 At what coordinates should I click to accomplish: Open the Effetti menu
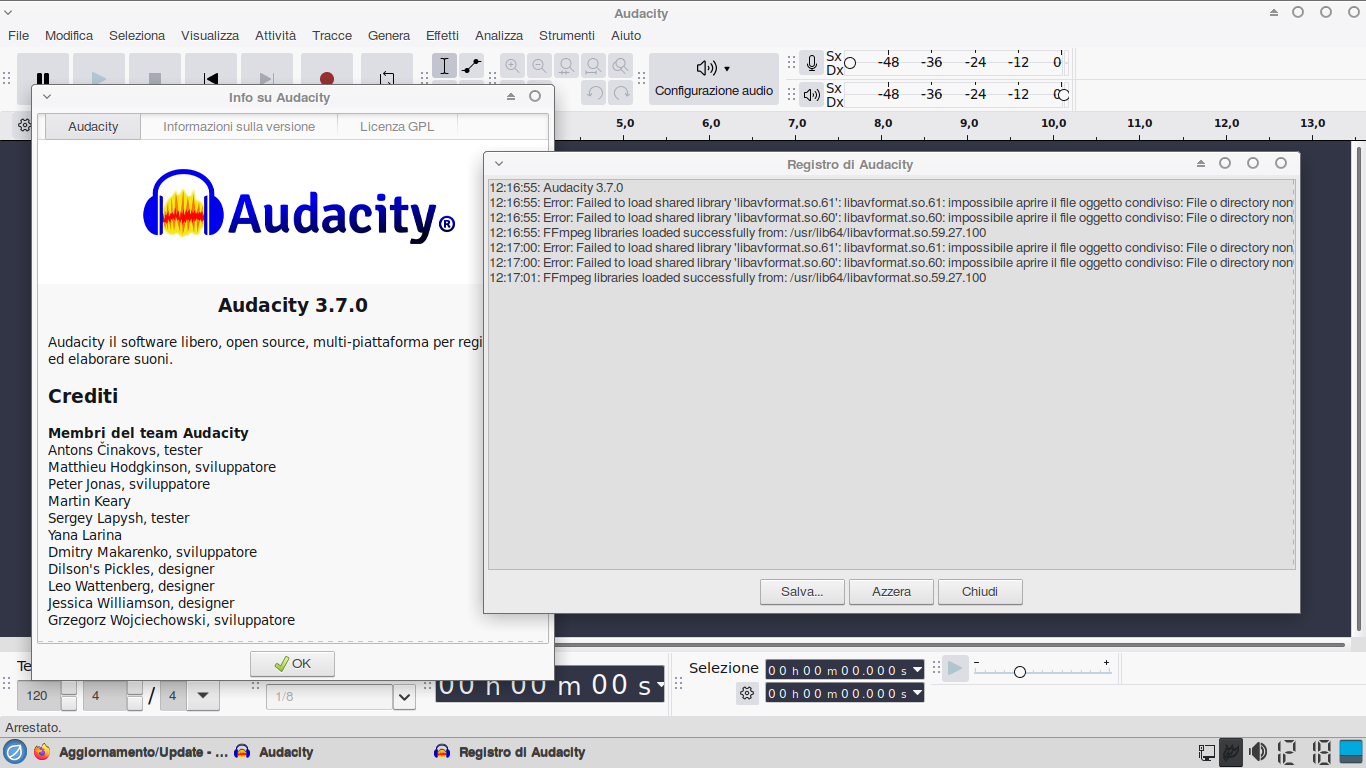[x=442, y=35]
